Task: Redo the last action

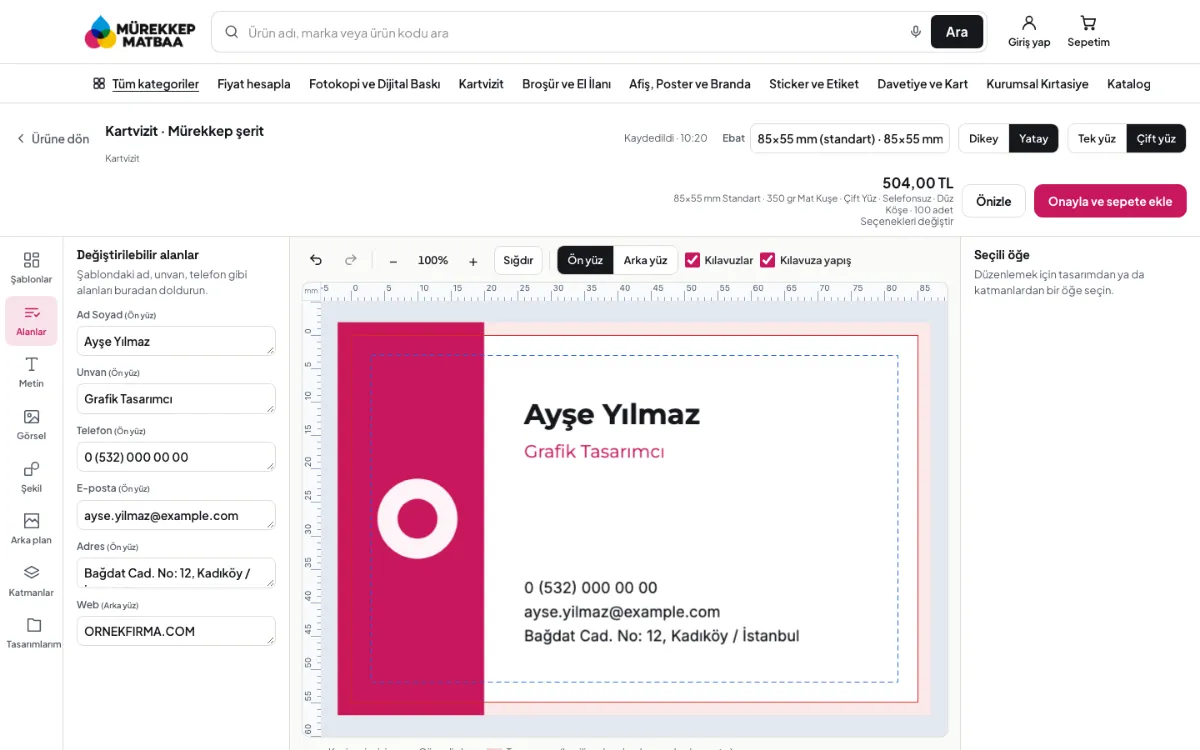Action: (351, 260)
